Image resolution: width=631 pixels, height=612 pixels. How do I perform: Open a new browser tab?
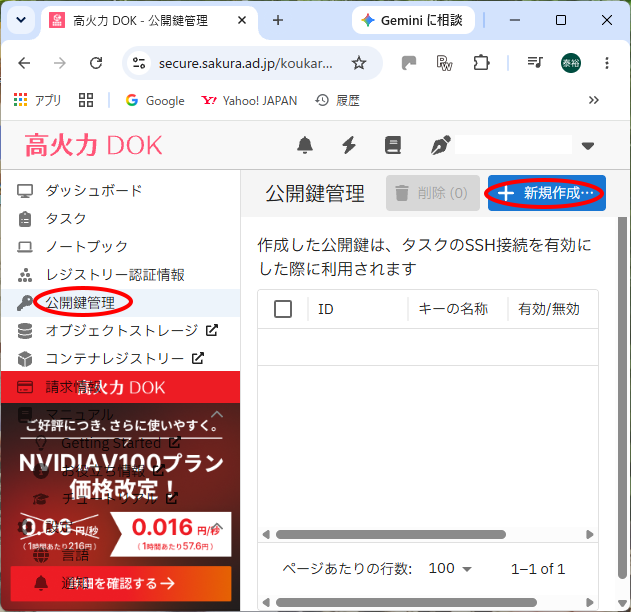click(x=278, y=20)
